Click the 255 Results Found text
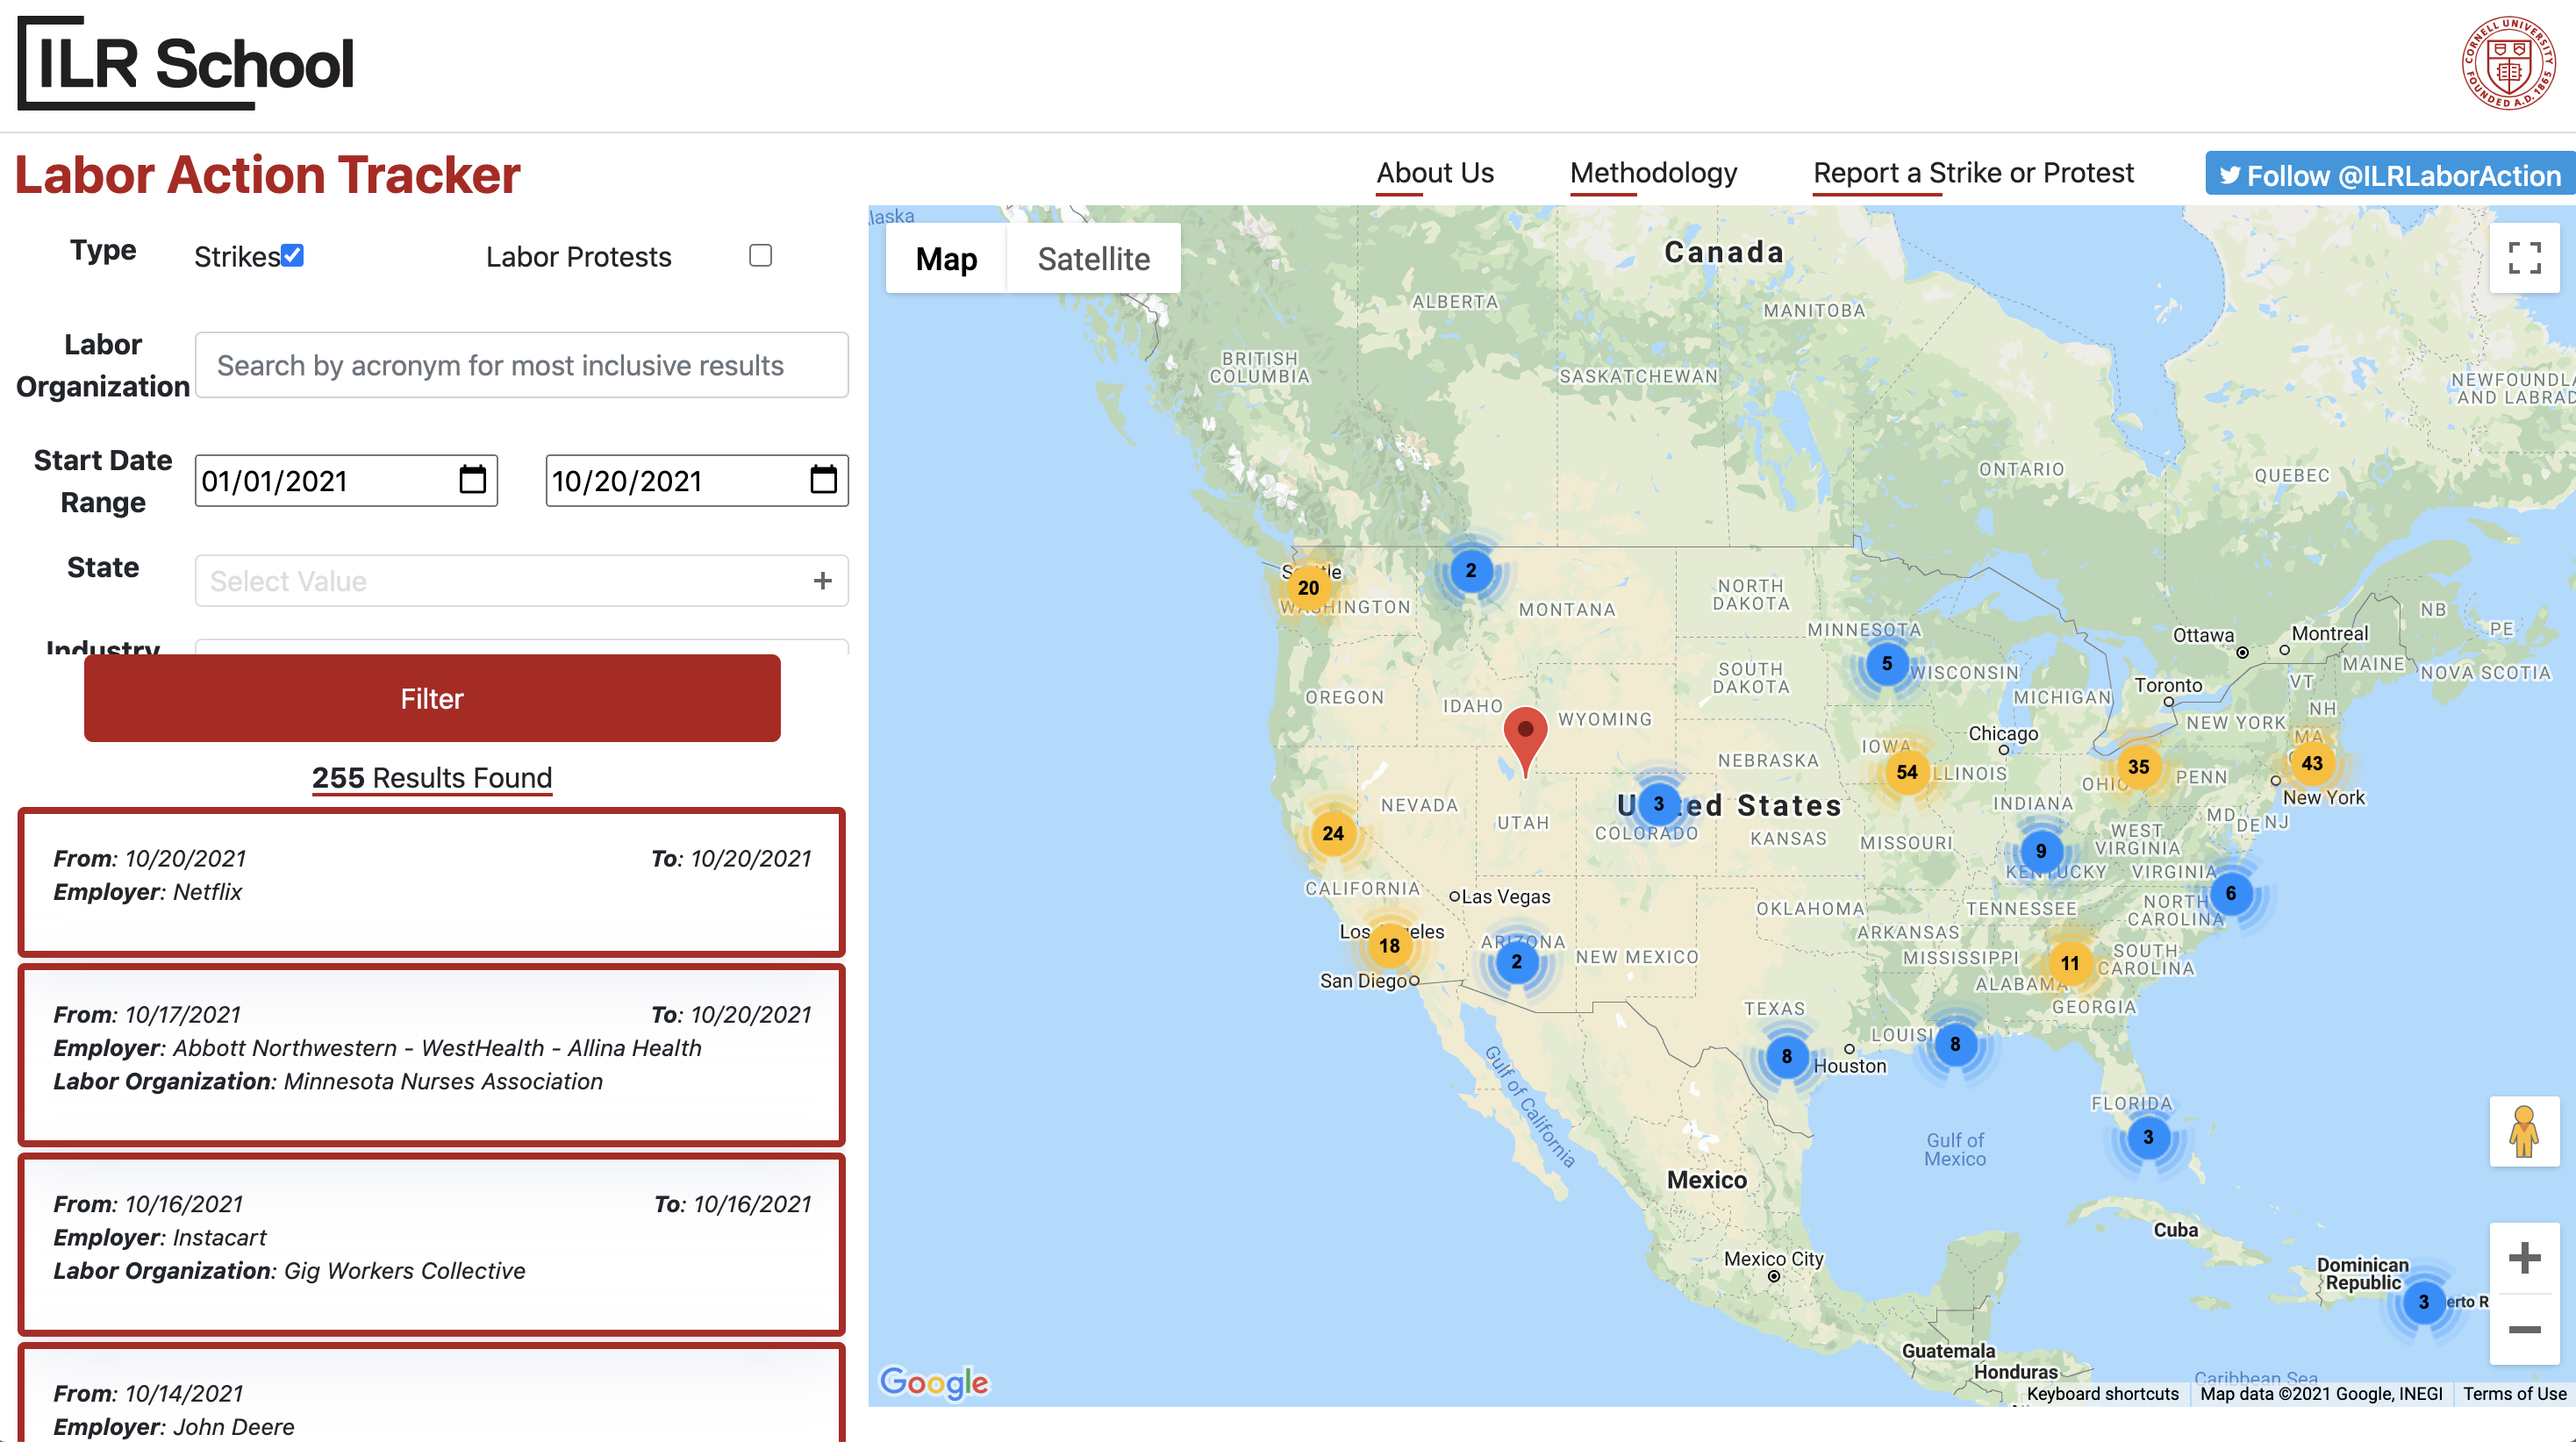Image resolution: width=2576 pixels, height=1442 pixels. point(432,777)
